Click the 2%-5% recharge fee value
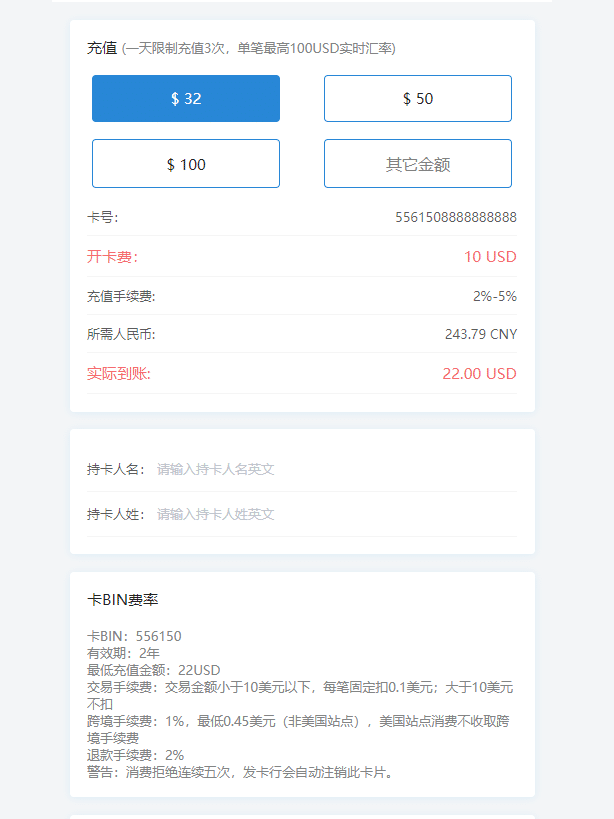This screenshot has height=819, width=614. click(x=495, y=296)
